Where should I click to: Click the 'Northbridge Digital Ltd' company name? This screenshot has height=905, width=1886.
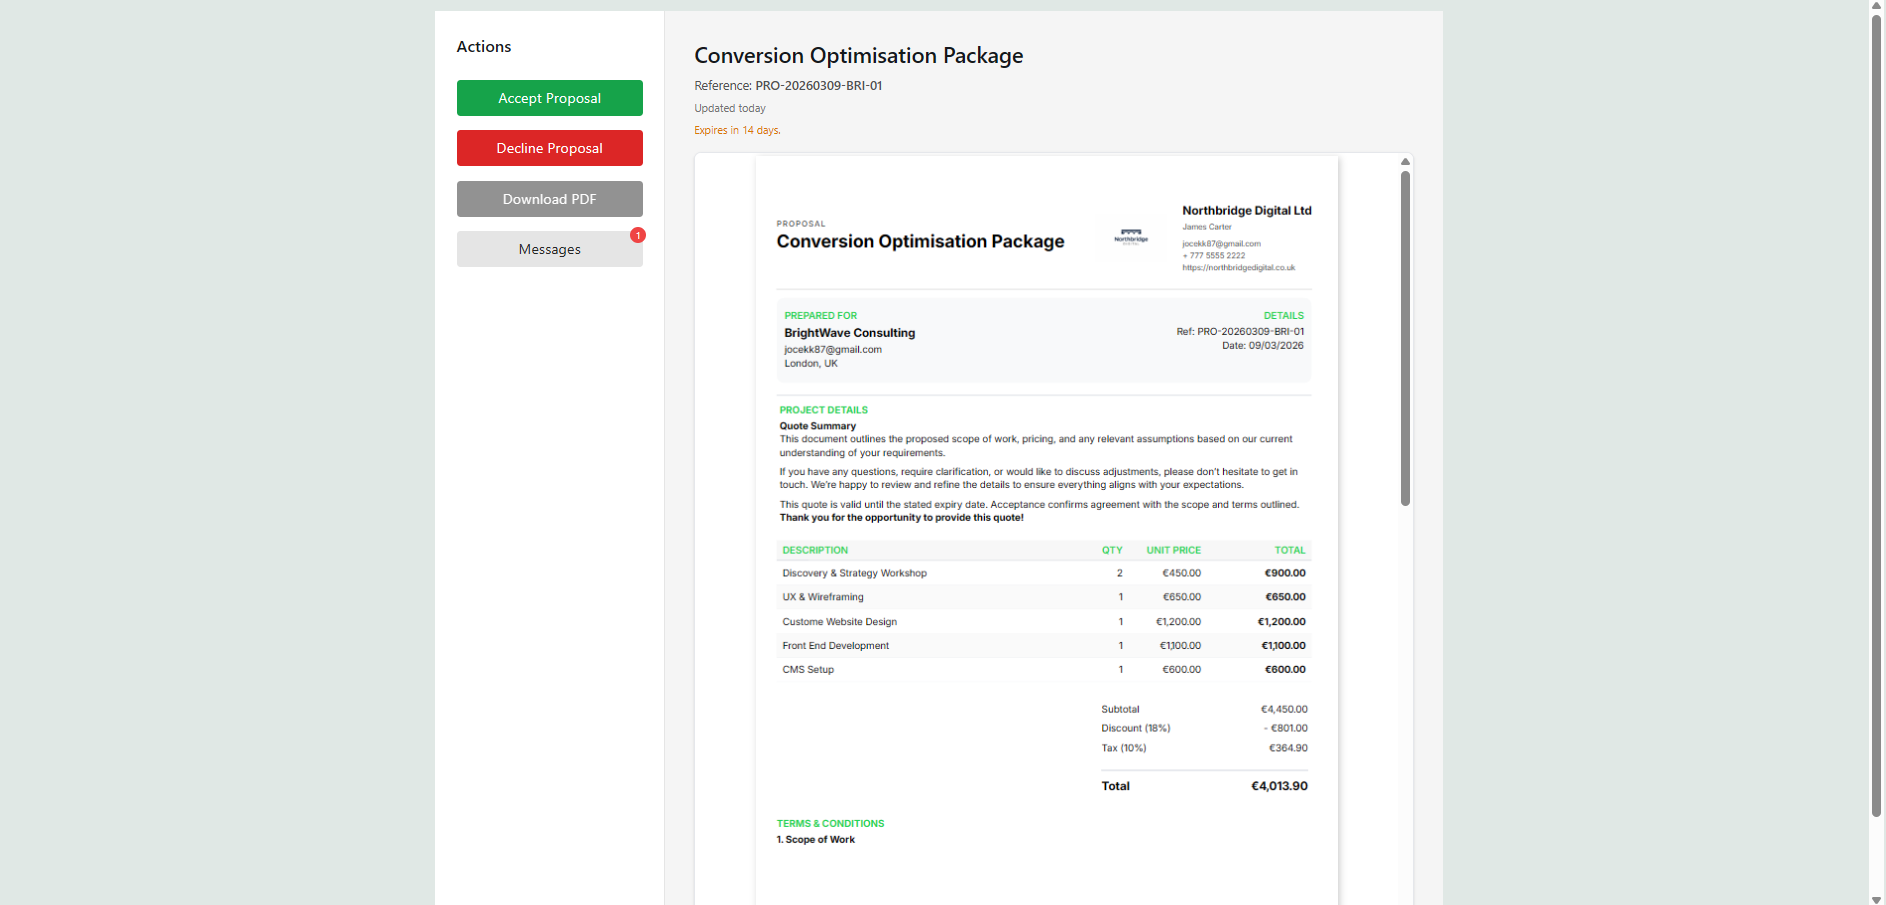tap(1246, 211)
